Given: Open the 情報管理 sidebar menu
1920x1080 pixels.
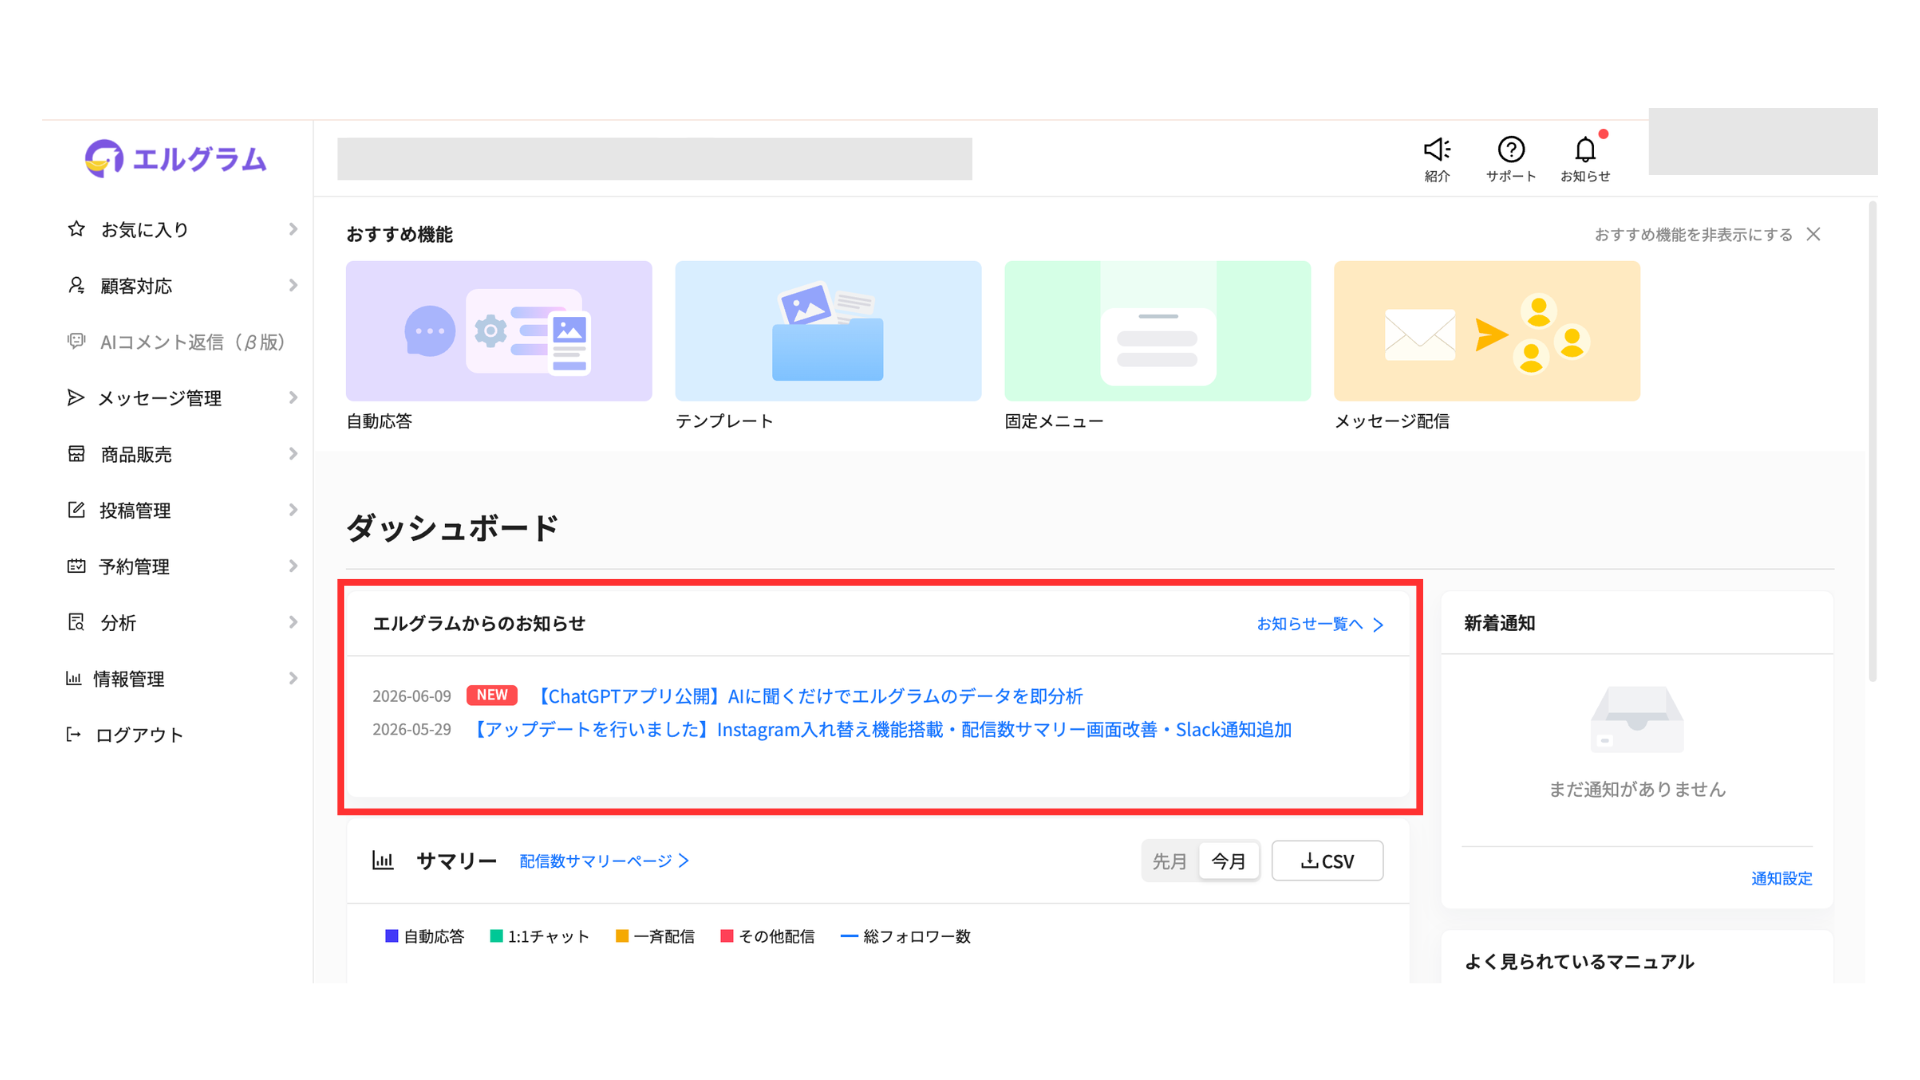Looking at the screenshot, I should coord(182,678).
